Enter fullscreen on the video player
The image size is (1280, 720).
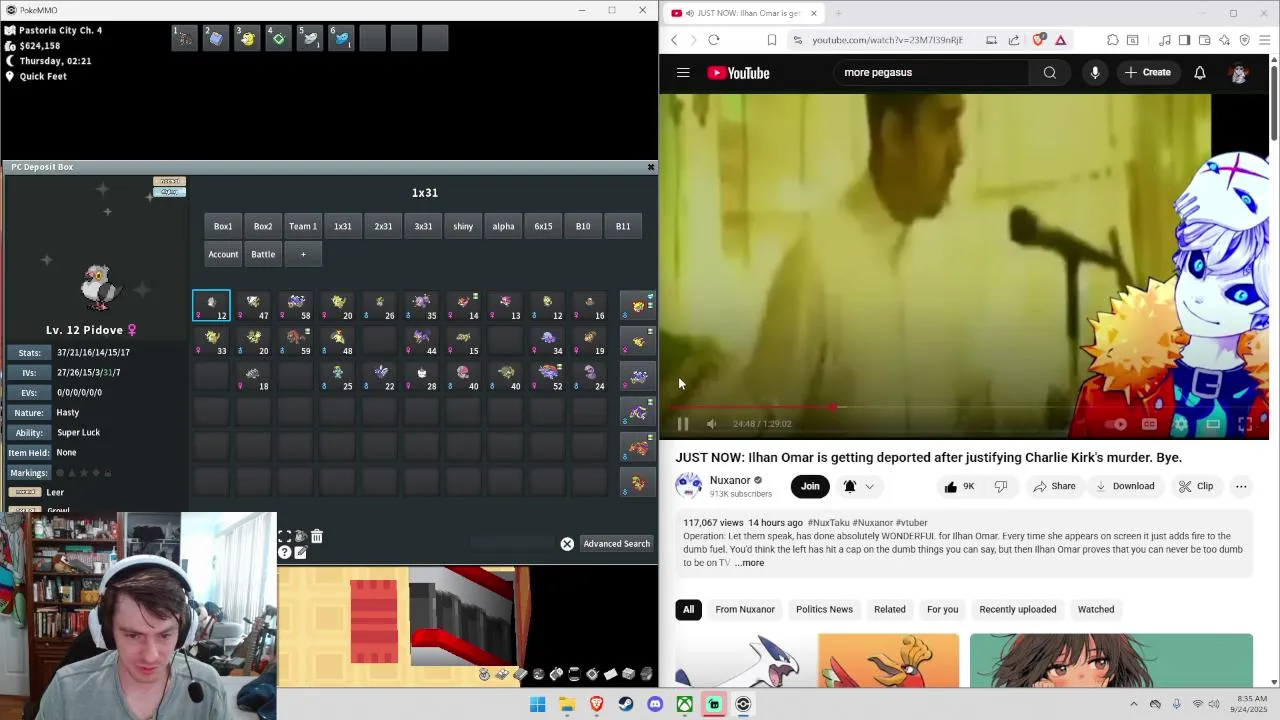[1245, 424]
